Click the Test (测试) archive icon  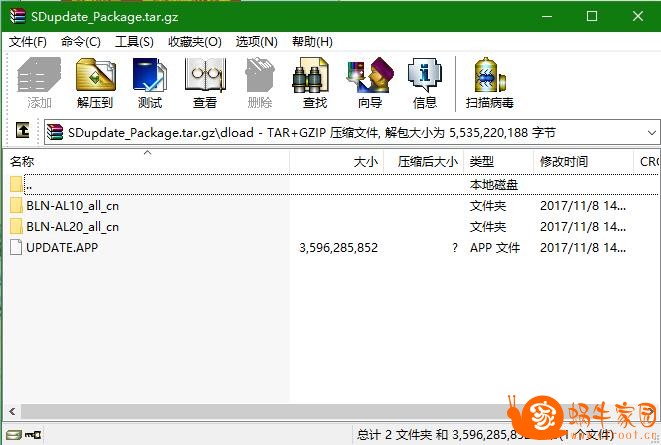pyautogui.click(x=150, y=75)
